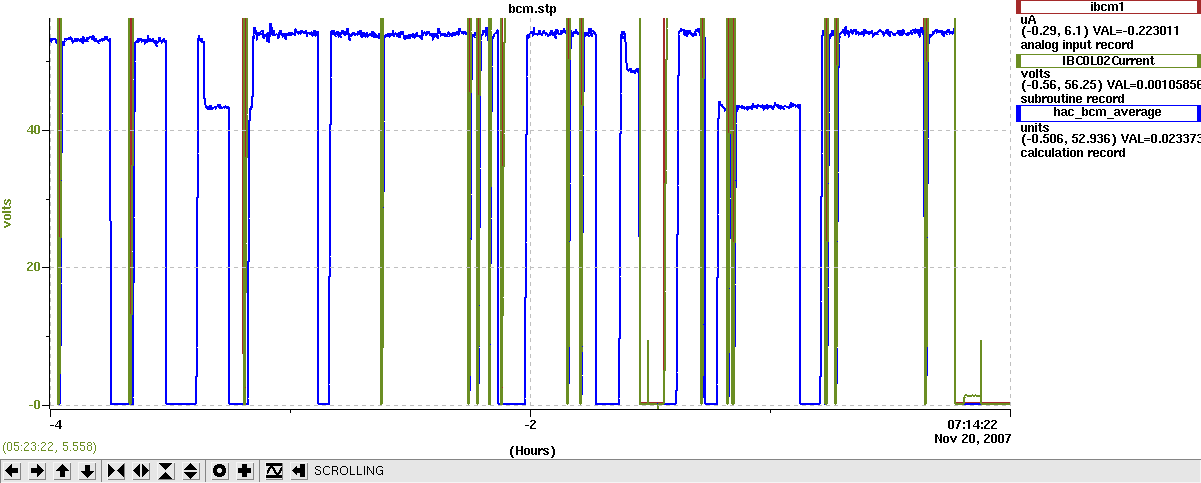The image size is (1201, 483).
Task: Click the plus icon in toolbar
Action: pos(244,470)
